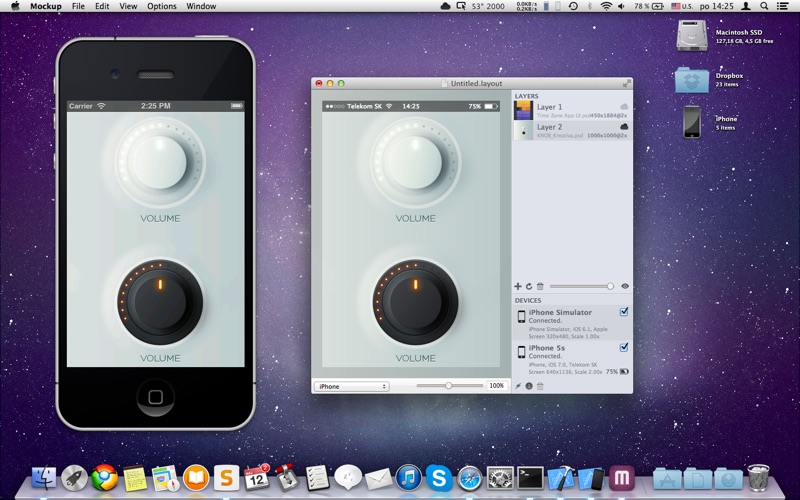This screenshot has width=800, height=500.
Task: Open Mail from the Dock
Action: [379, 479]
